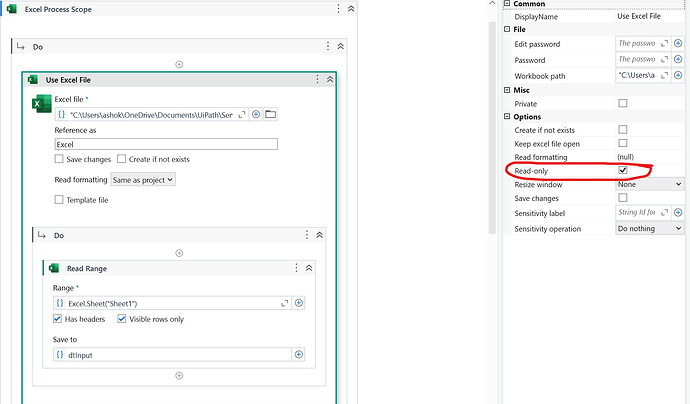
Task: Collapse the Options properties section
Action: point(507,117)
